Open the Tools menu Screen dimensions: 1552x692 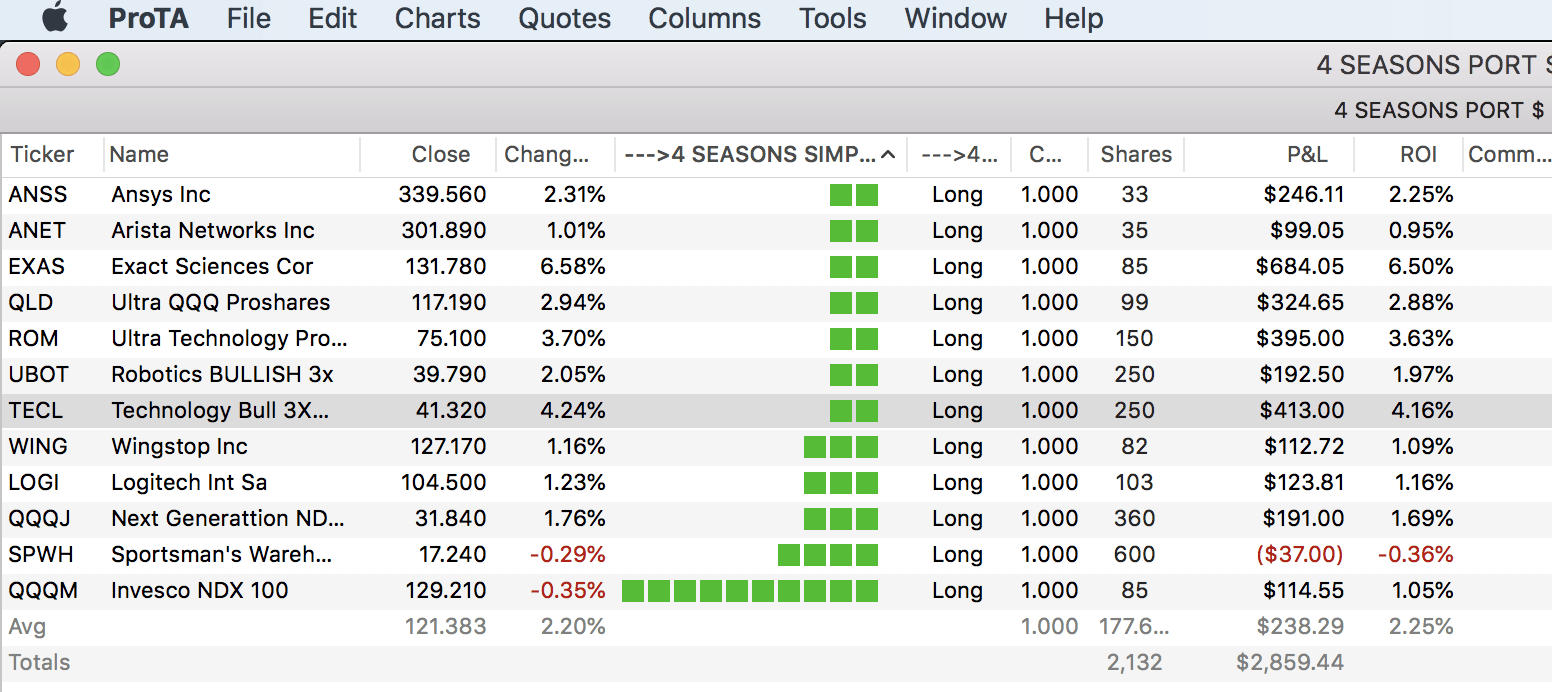(832, 18)
